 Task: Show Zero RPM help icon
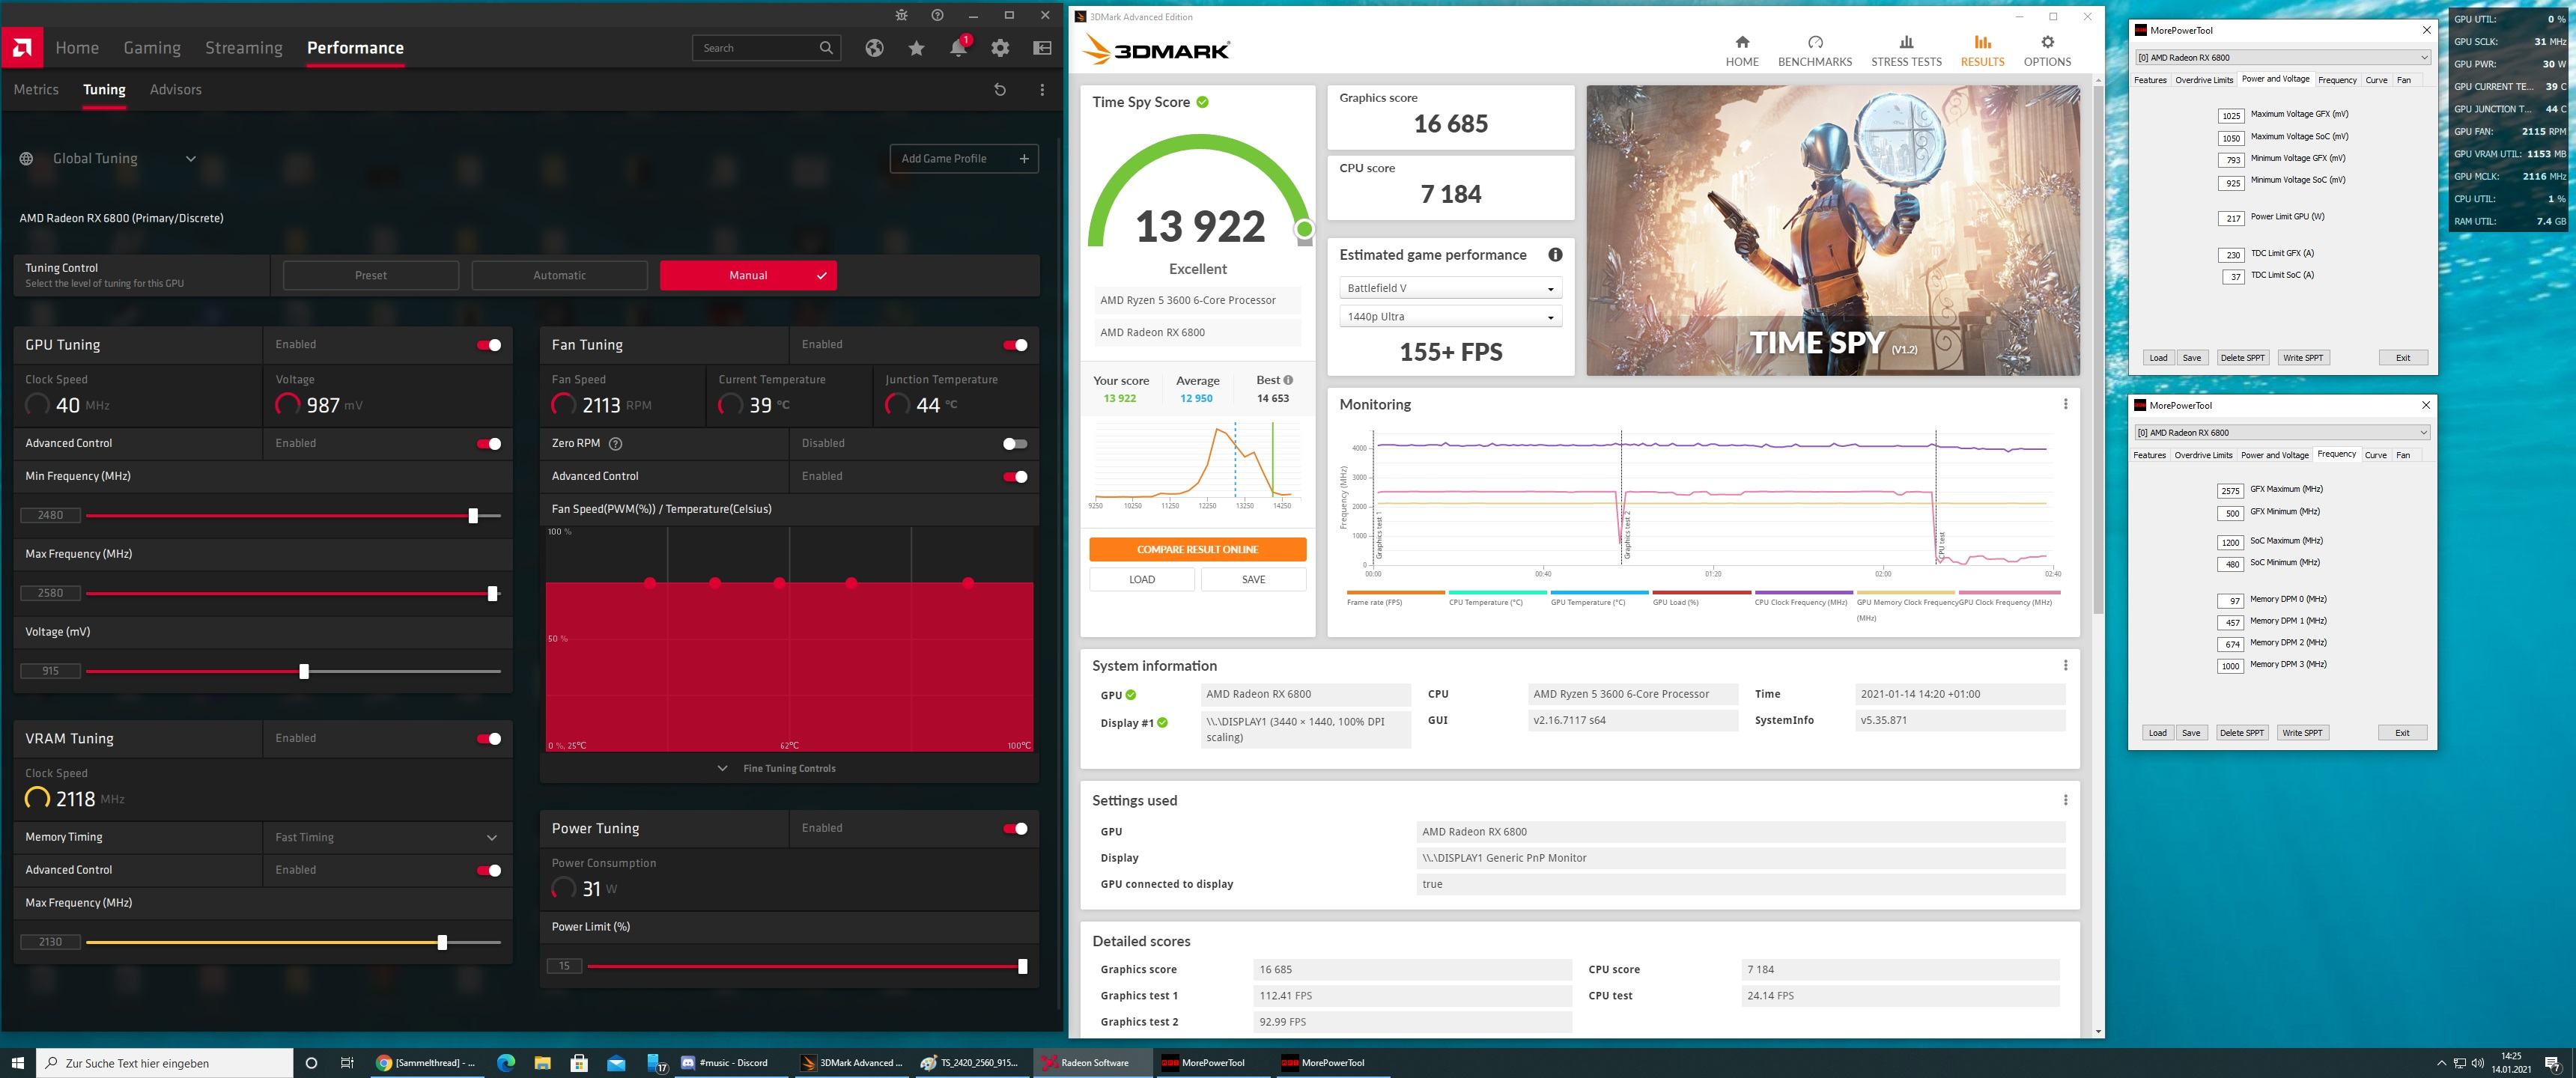coord(615,443)
